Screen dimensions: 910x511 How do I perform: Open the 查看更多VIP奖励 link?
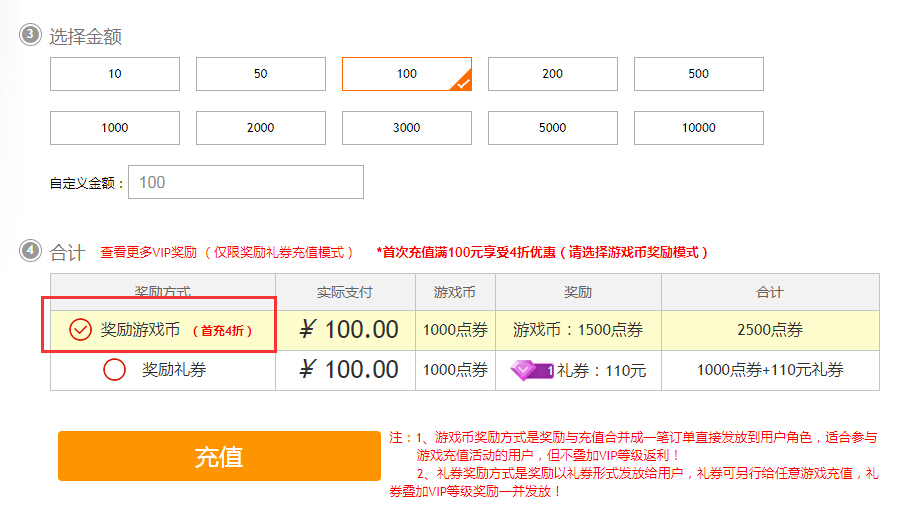click(x=150, y=253)
